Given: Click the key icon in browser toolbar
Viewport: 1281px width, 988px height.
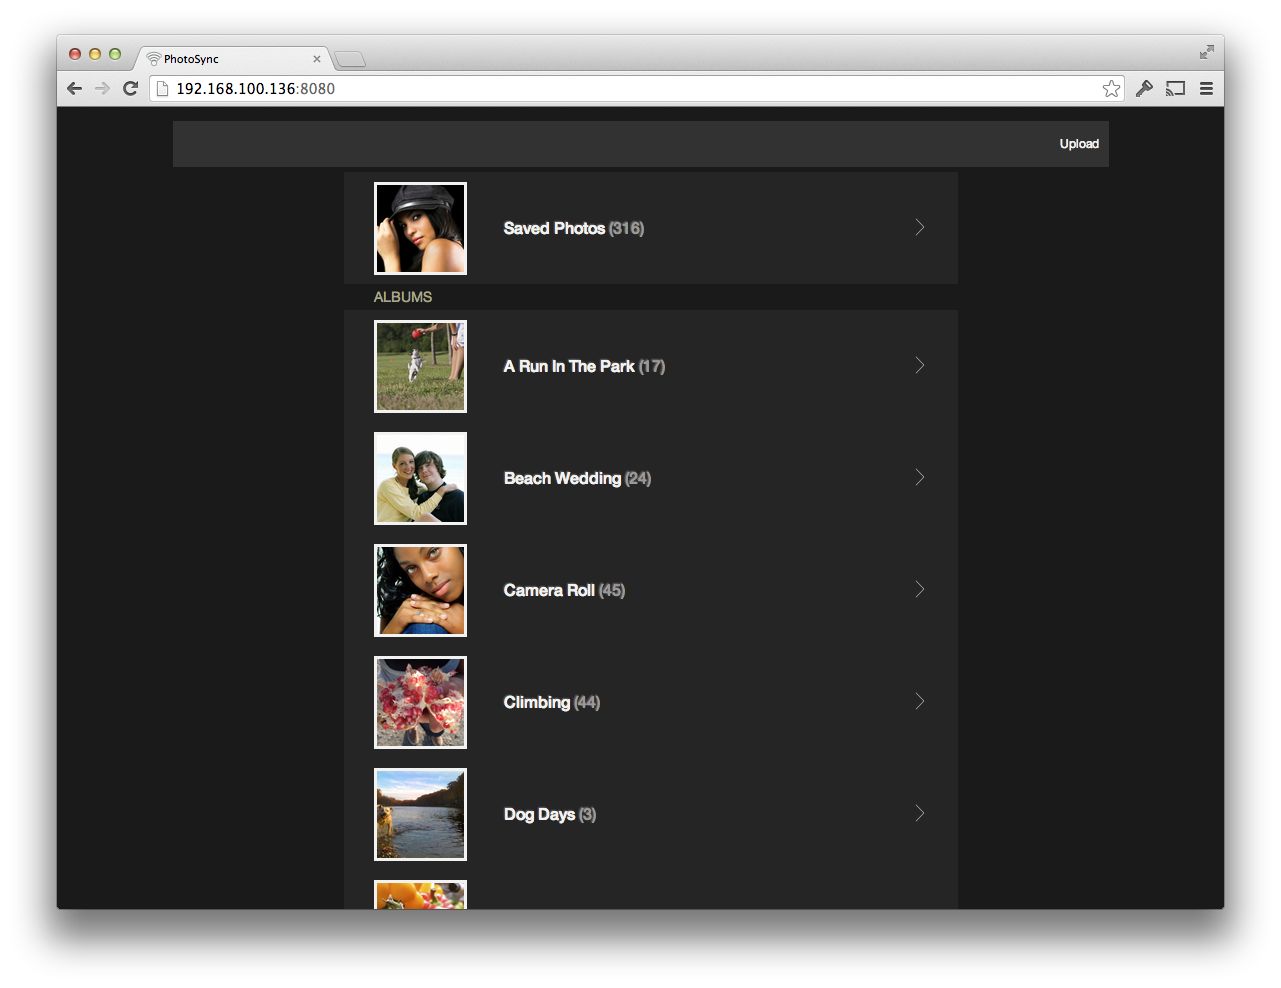Looking at the screenshot, I should pos(1144,89).
